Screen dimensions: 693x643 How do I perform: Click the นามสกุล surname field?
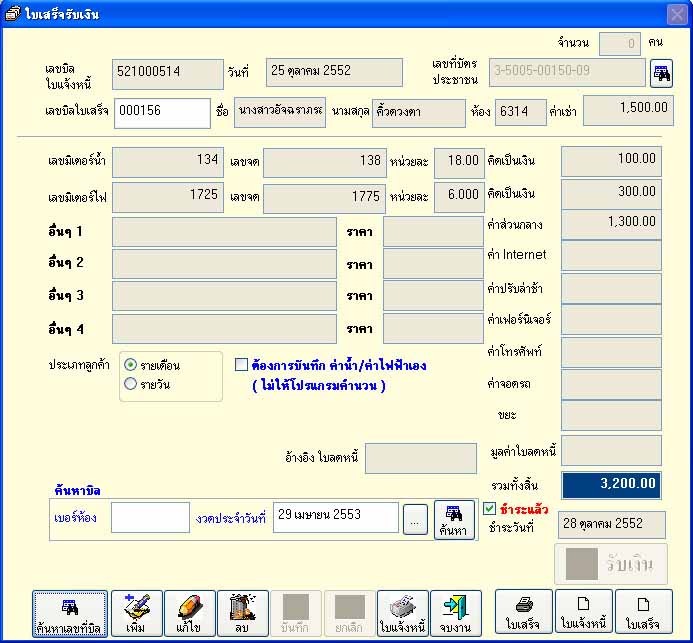(419, 113)
